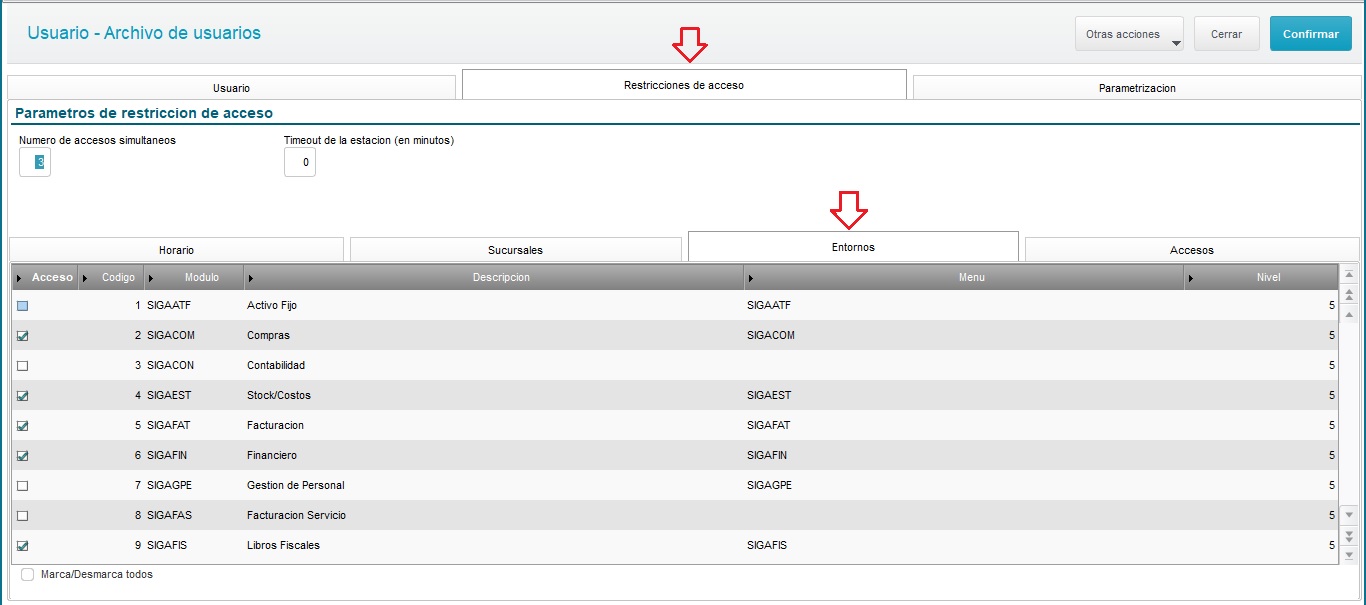Select the Compras description cell
This screenshot has height=605, width=1366.
[x=494, y=335]
